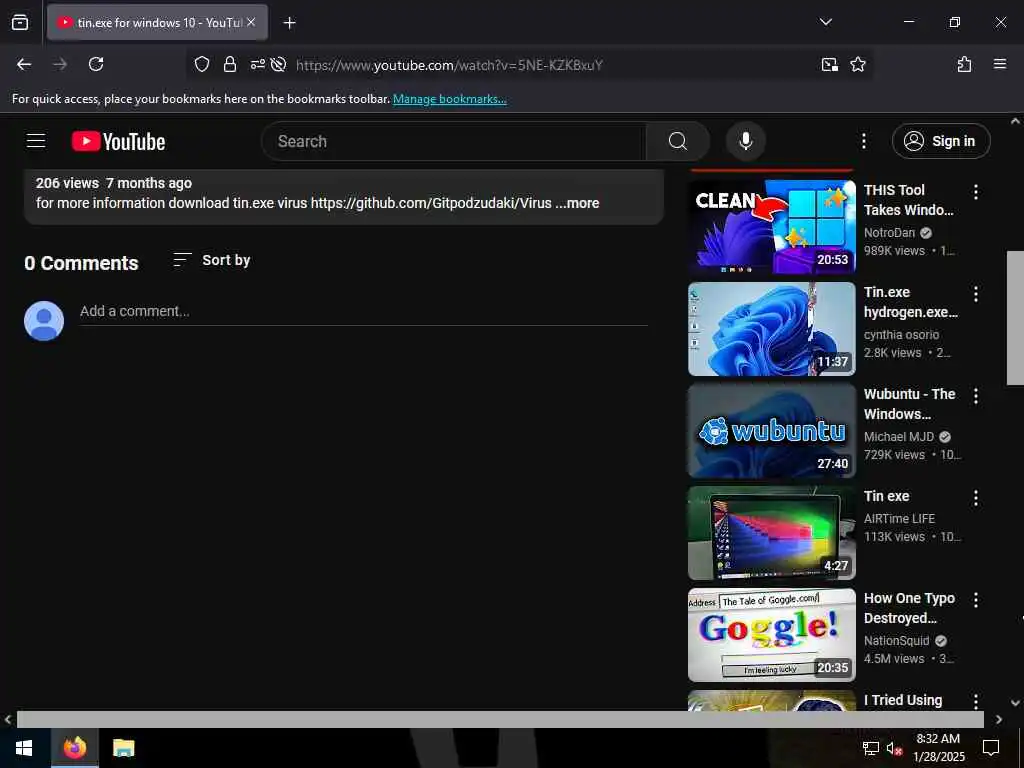Click the 206 views 7 months ago text
This screenshot has width=1024, height=768.
coord(114,184)
